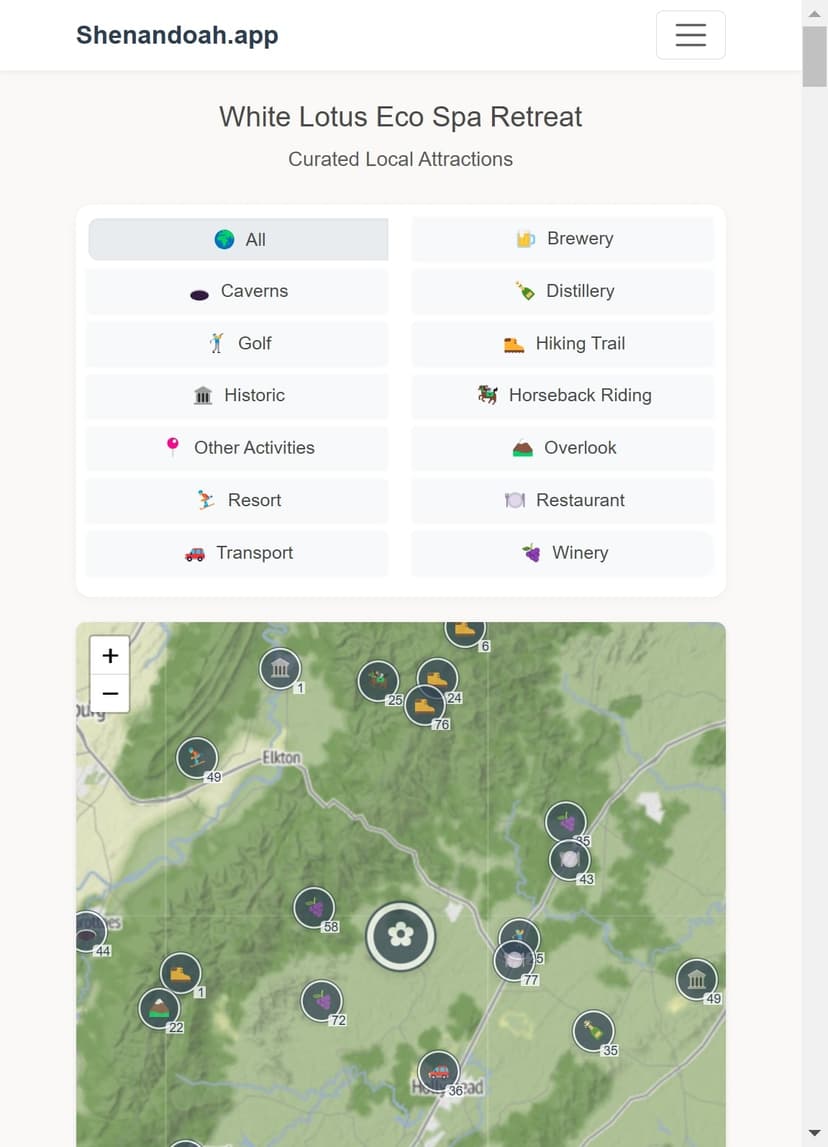Click the scrollbar up arrow

[x=814, y=13]
